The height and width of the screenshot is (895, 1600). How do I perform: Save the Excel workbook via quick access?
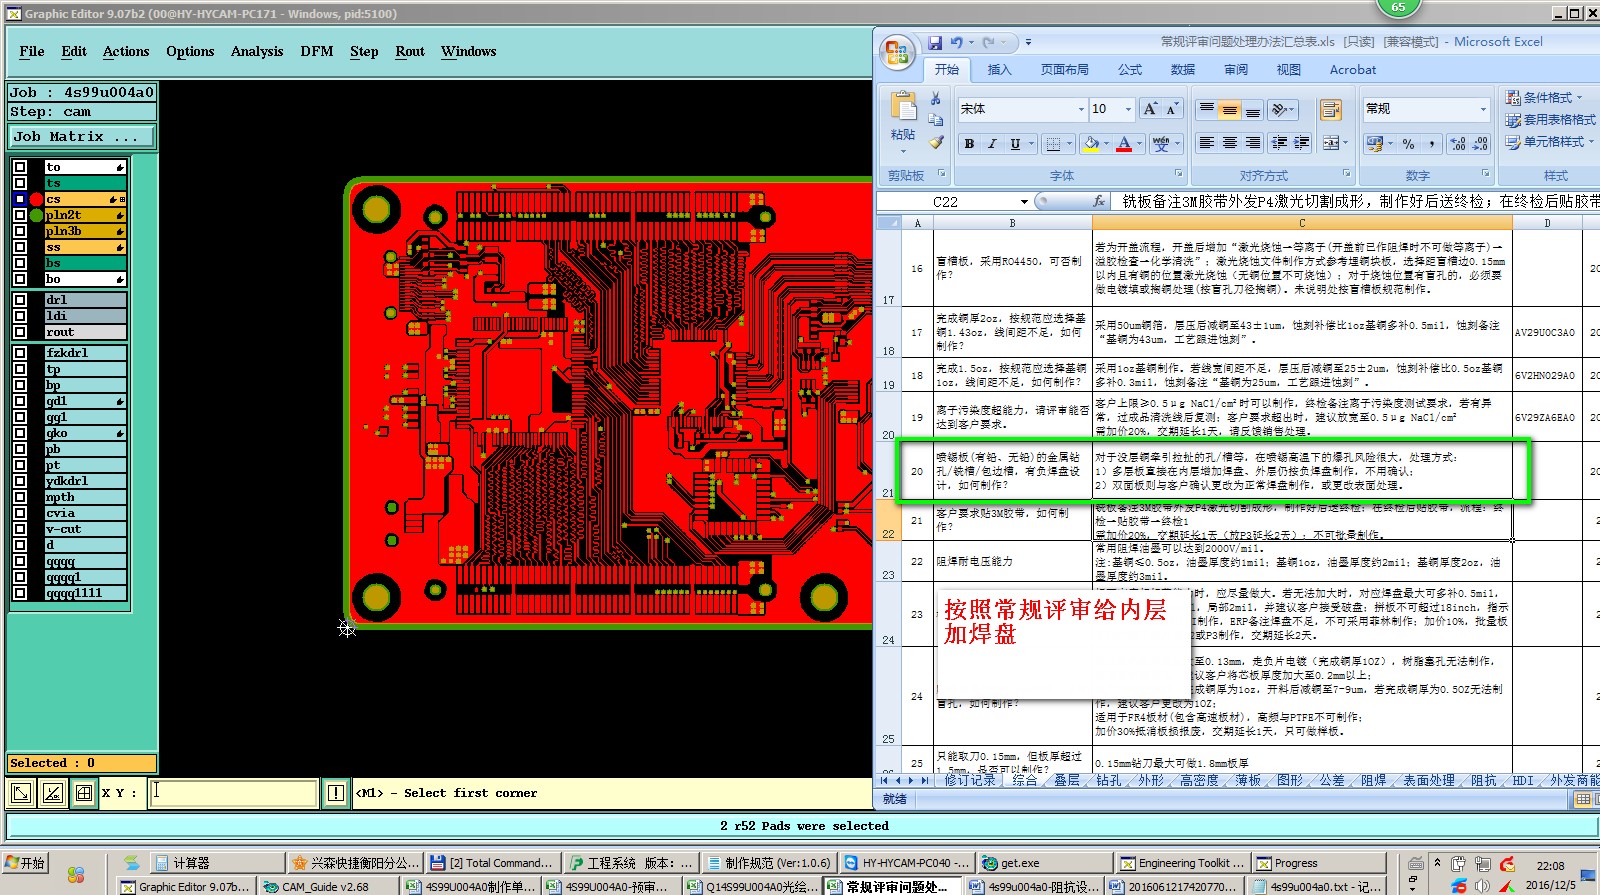pos(935,42)
